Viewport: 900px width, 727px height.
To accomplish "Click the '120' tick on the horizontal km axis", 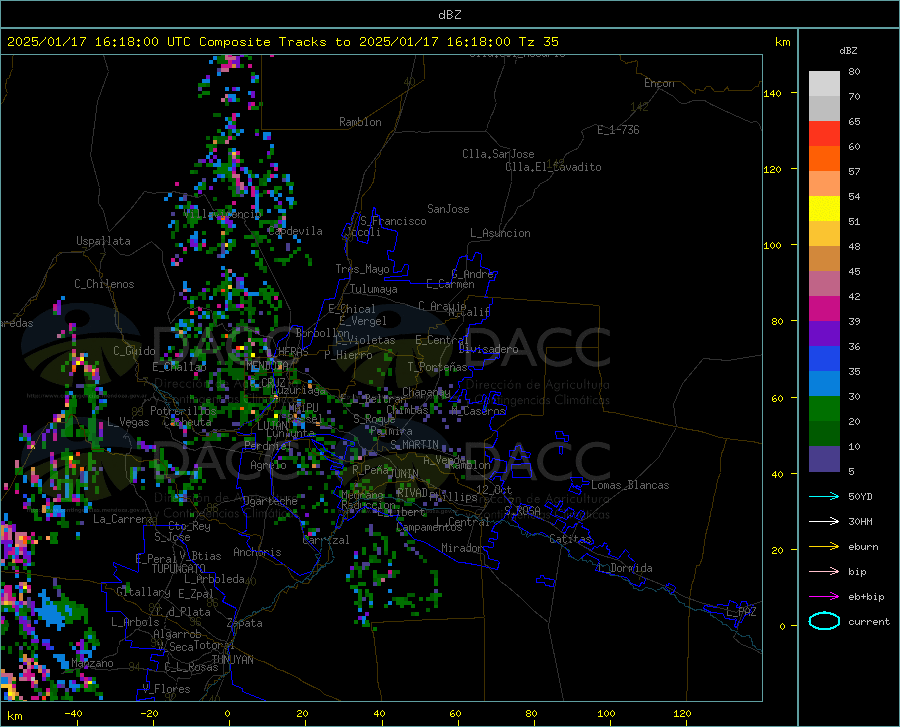I will point(682,713).
